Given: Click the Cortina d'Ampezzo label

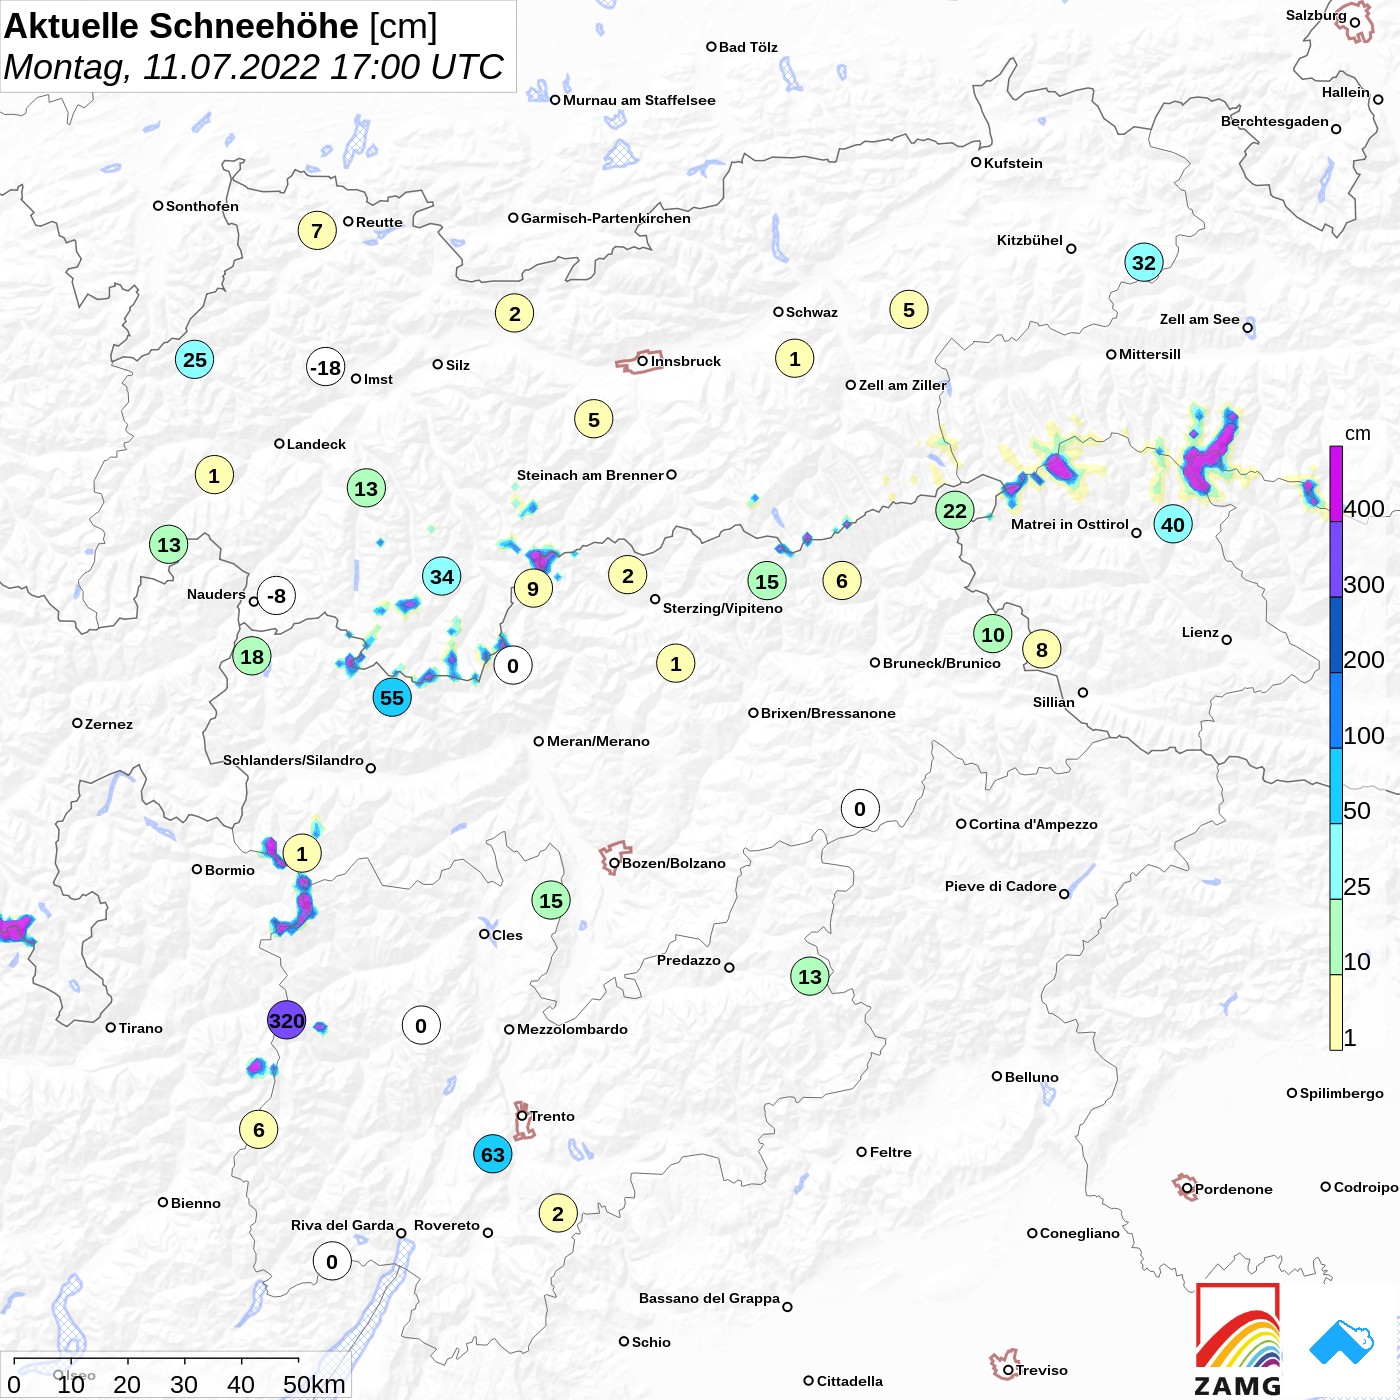Looking at the screenshot, I should click(1033, 824).
